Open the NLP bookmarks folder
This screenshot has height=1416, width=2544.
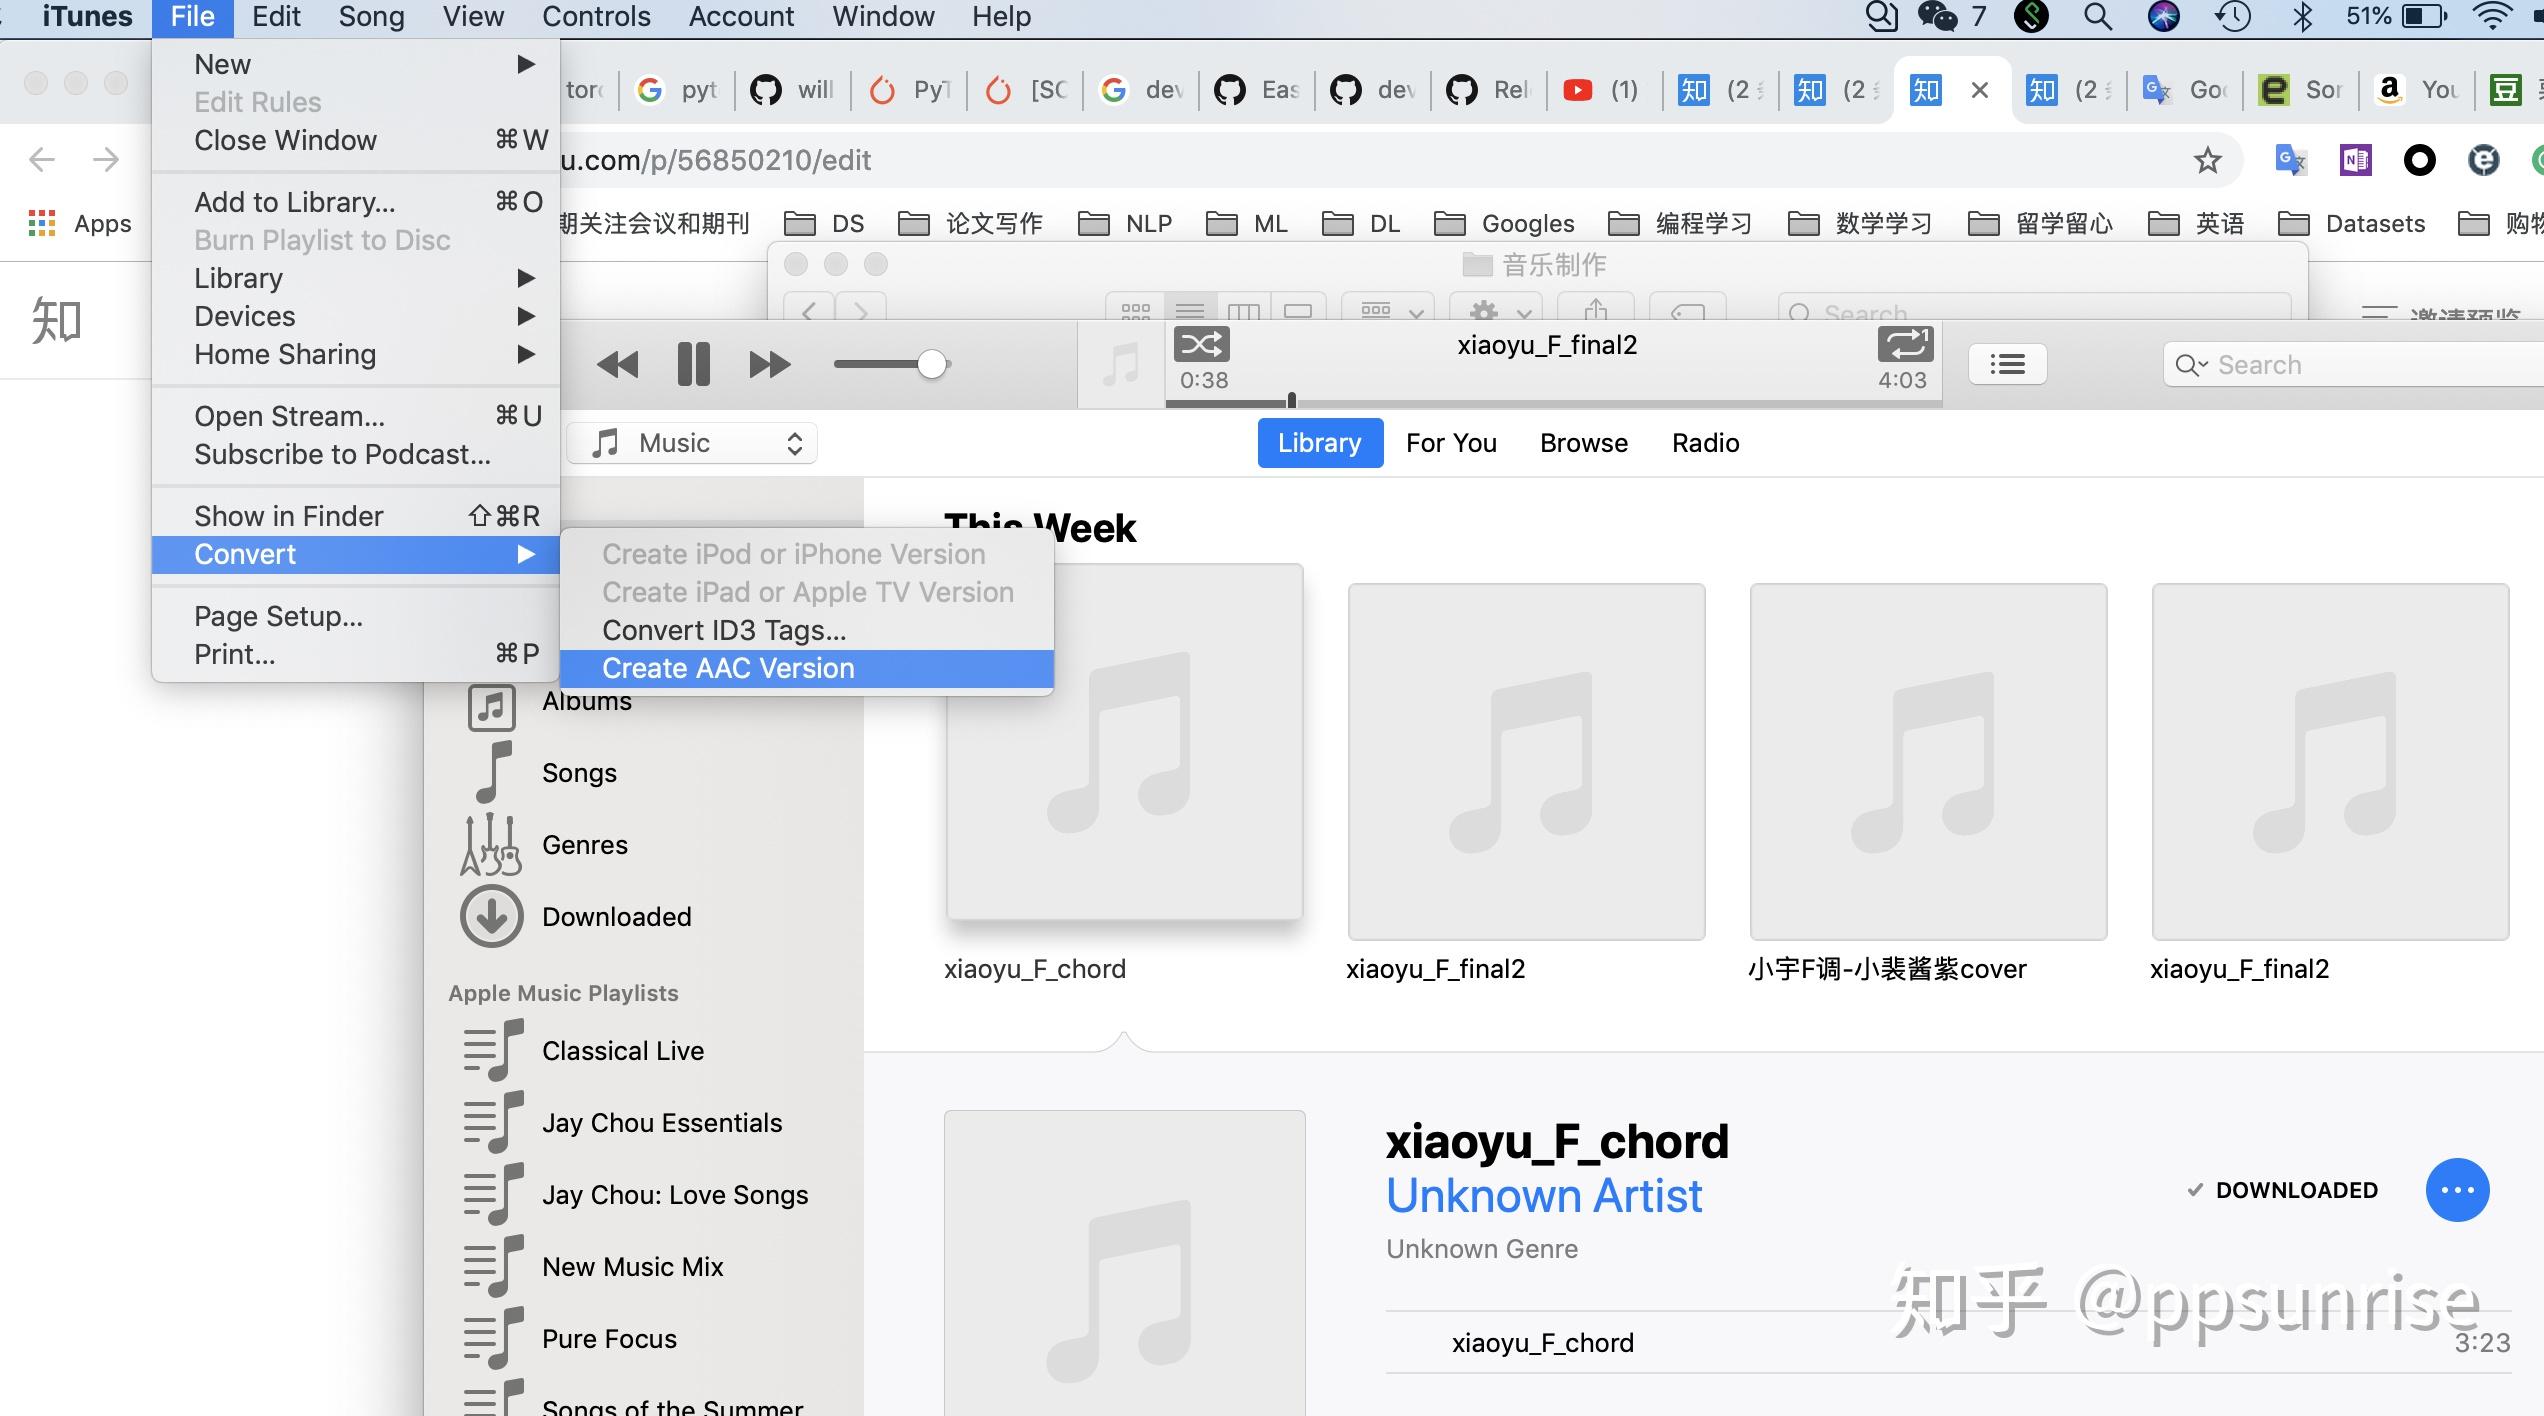(1126, 223)
